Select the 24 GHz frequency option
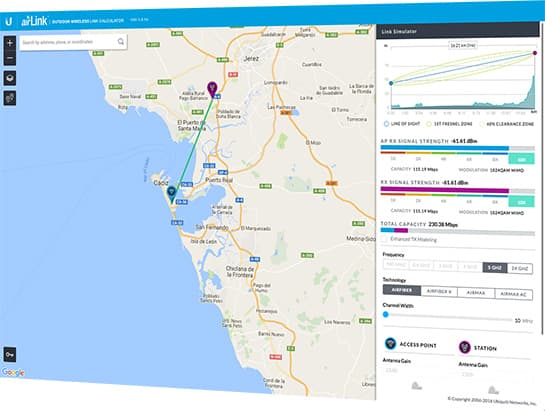This screenshot has height=411, width=545. click(x=519, y=268)
